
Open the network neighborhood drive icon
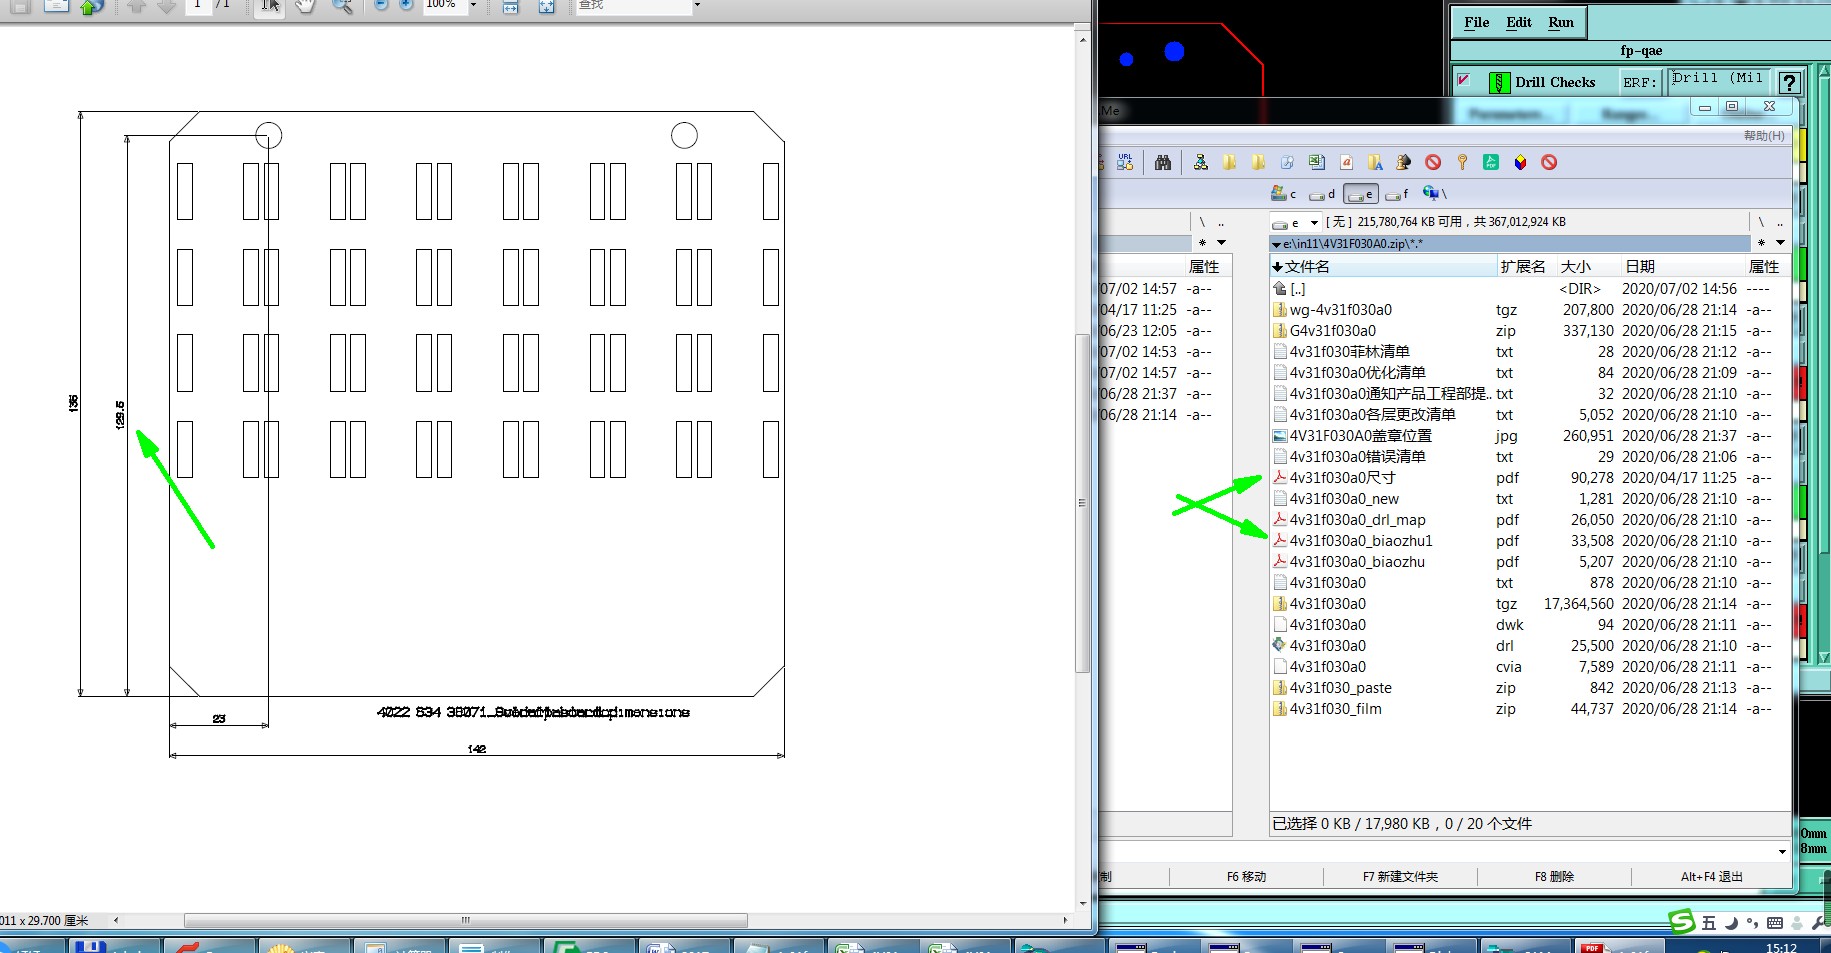(1434, 193)
